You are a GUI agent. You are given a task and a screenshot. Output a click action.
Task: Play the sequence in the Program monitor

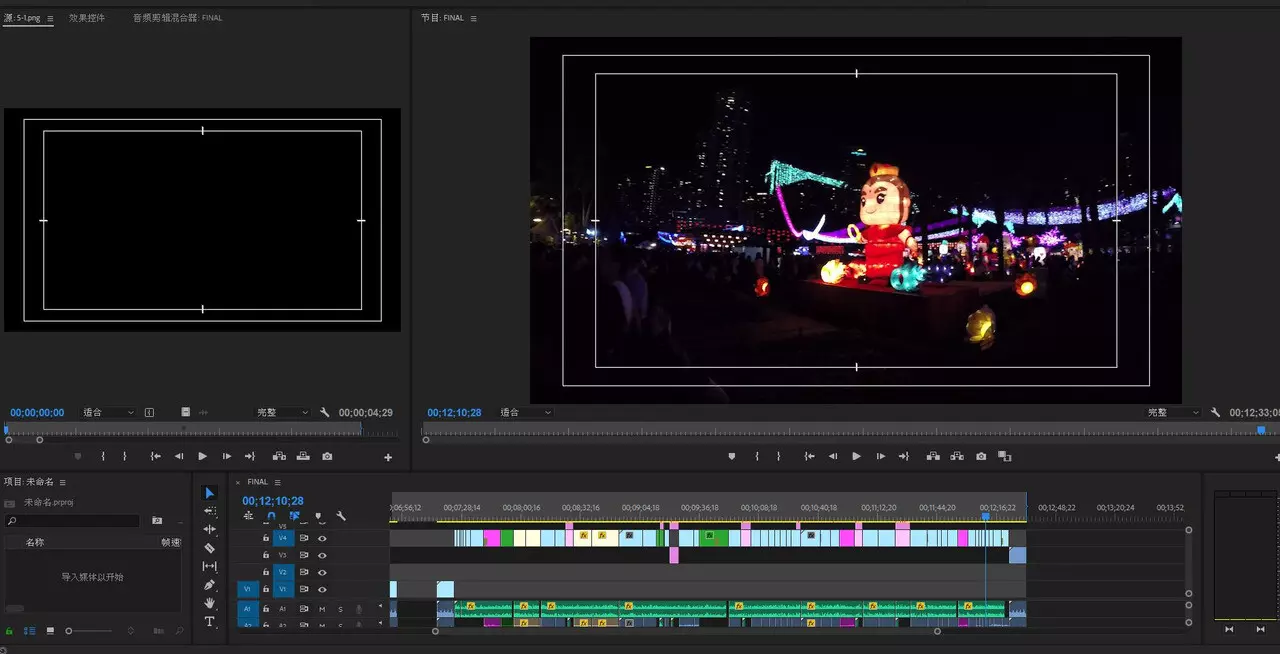856,456
